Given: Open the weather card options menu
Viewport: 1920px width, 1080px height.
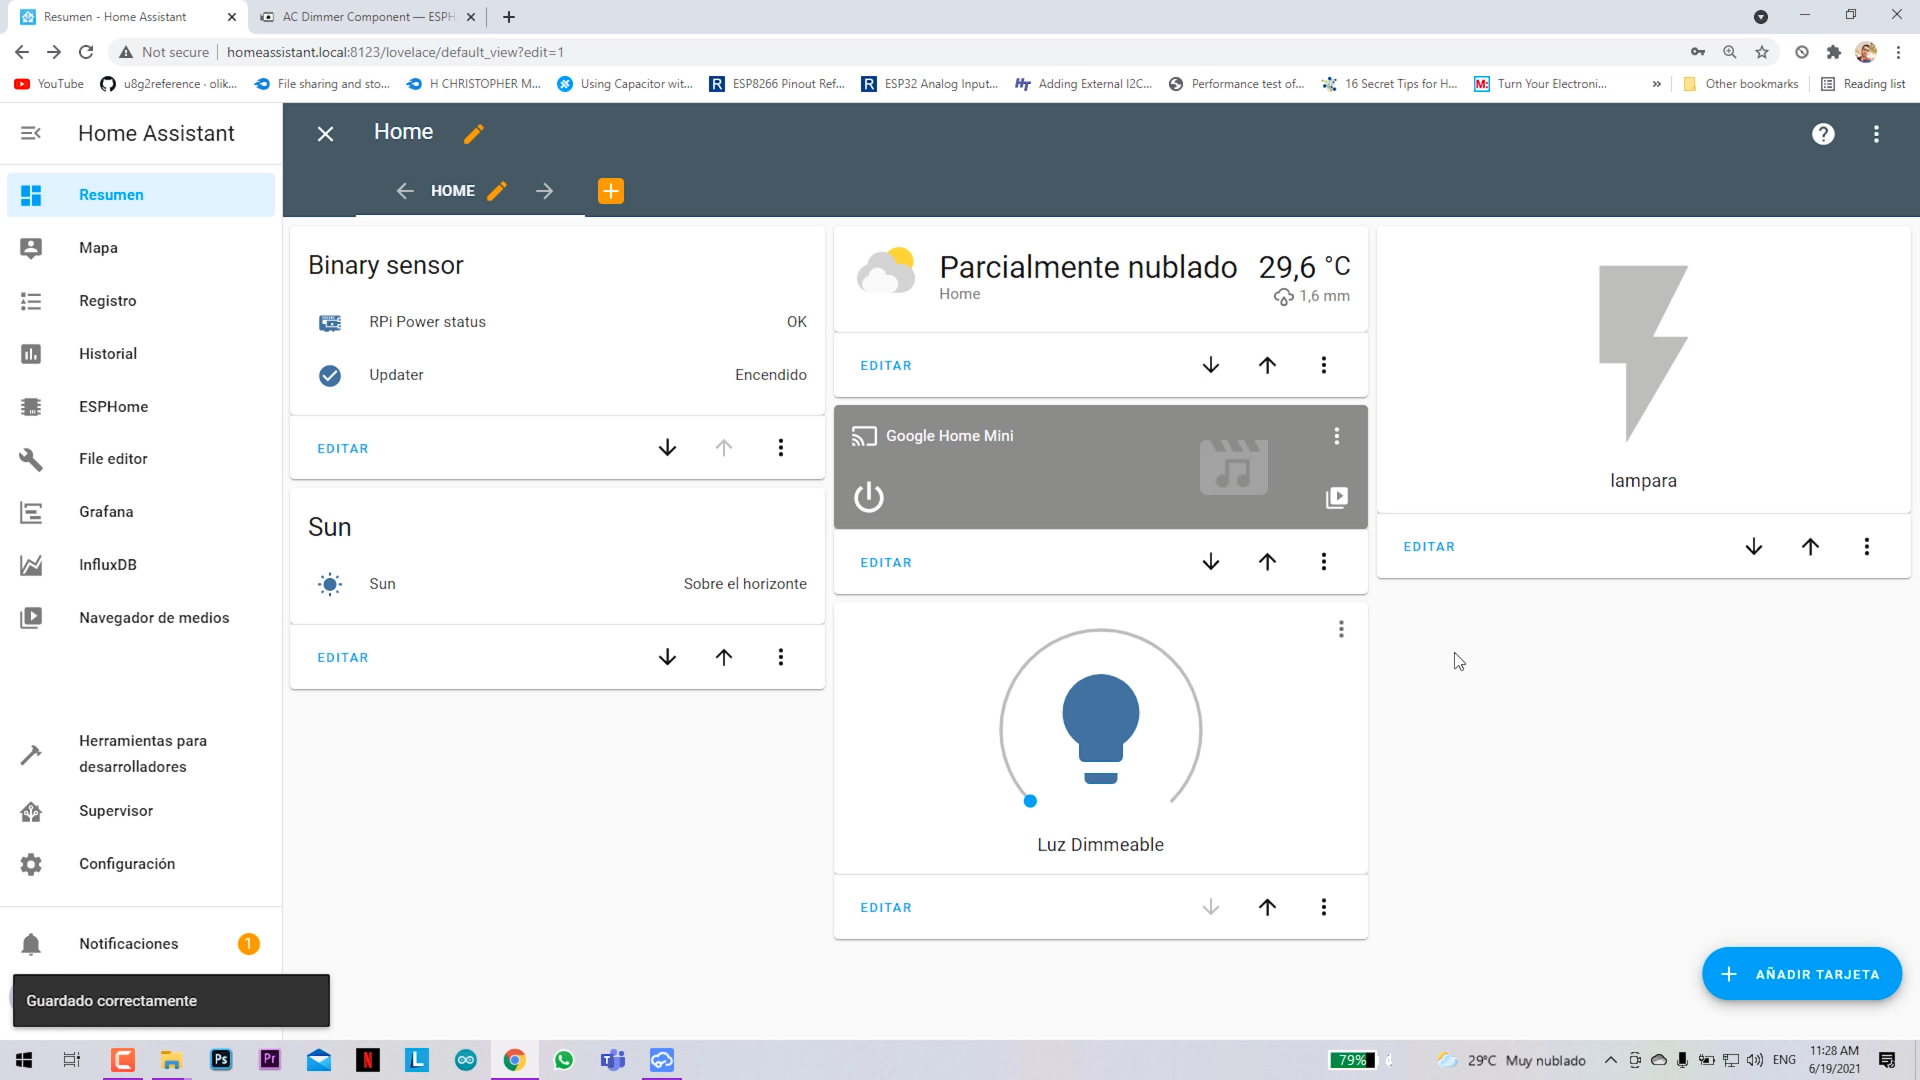Looking at the screenshot, I should 1323,365.
